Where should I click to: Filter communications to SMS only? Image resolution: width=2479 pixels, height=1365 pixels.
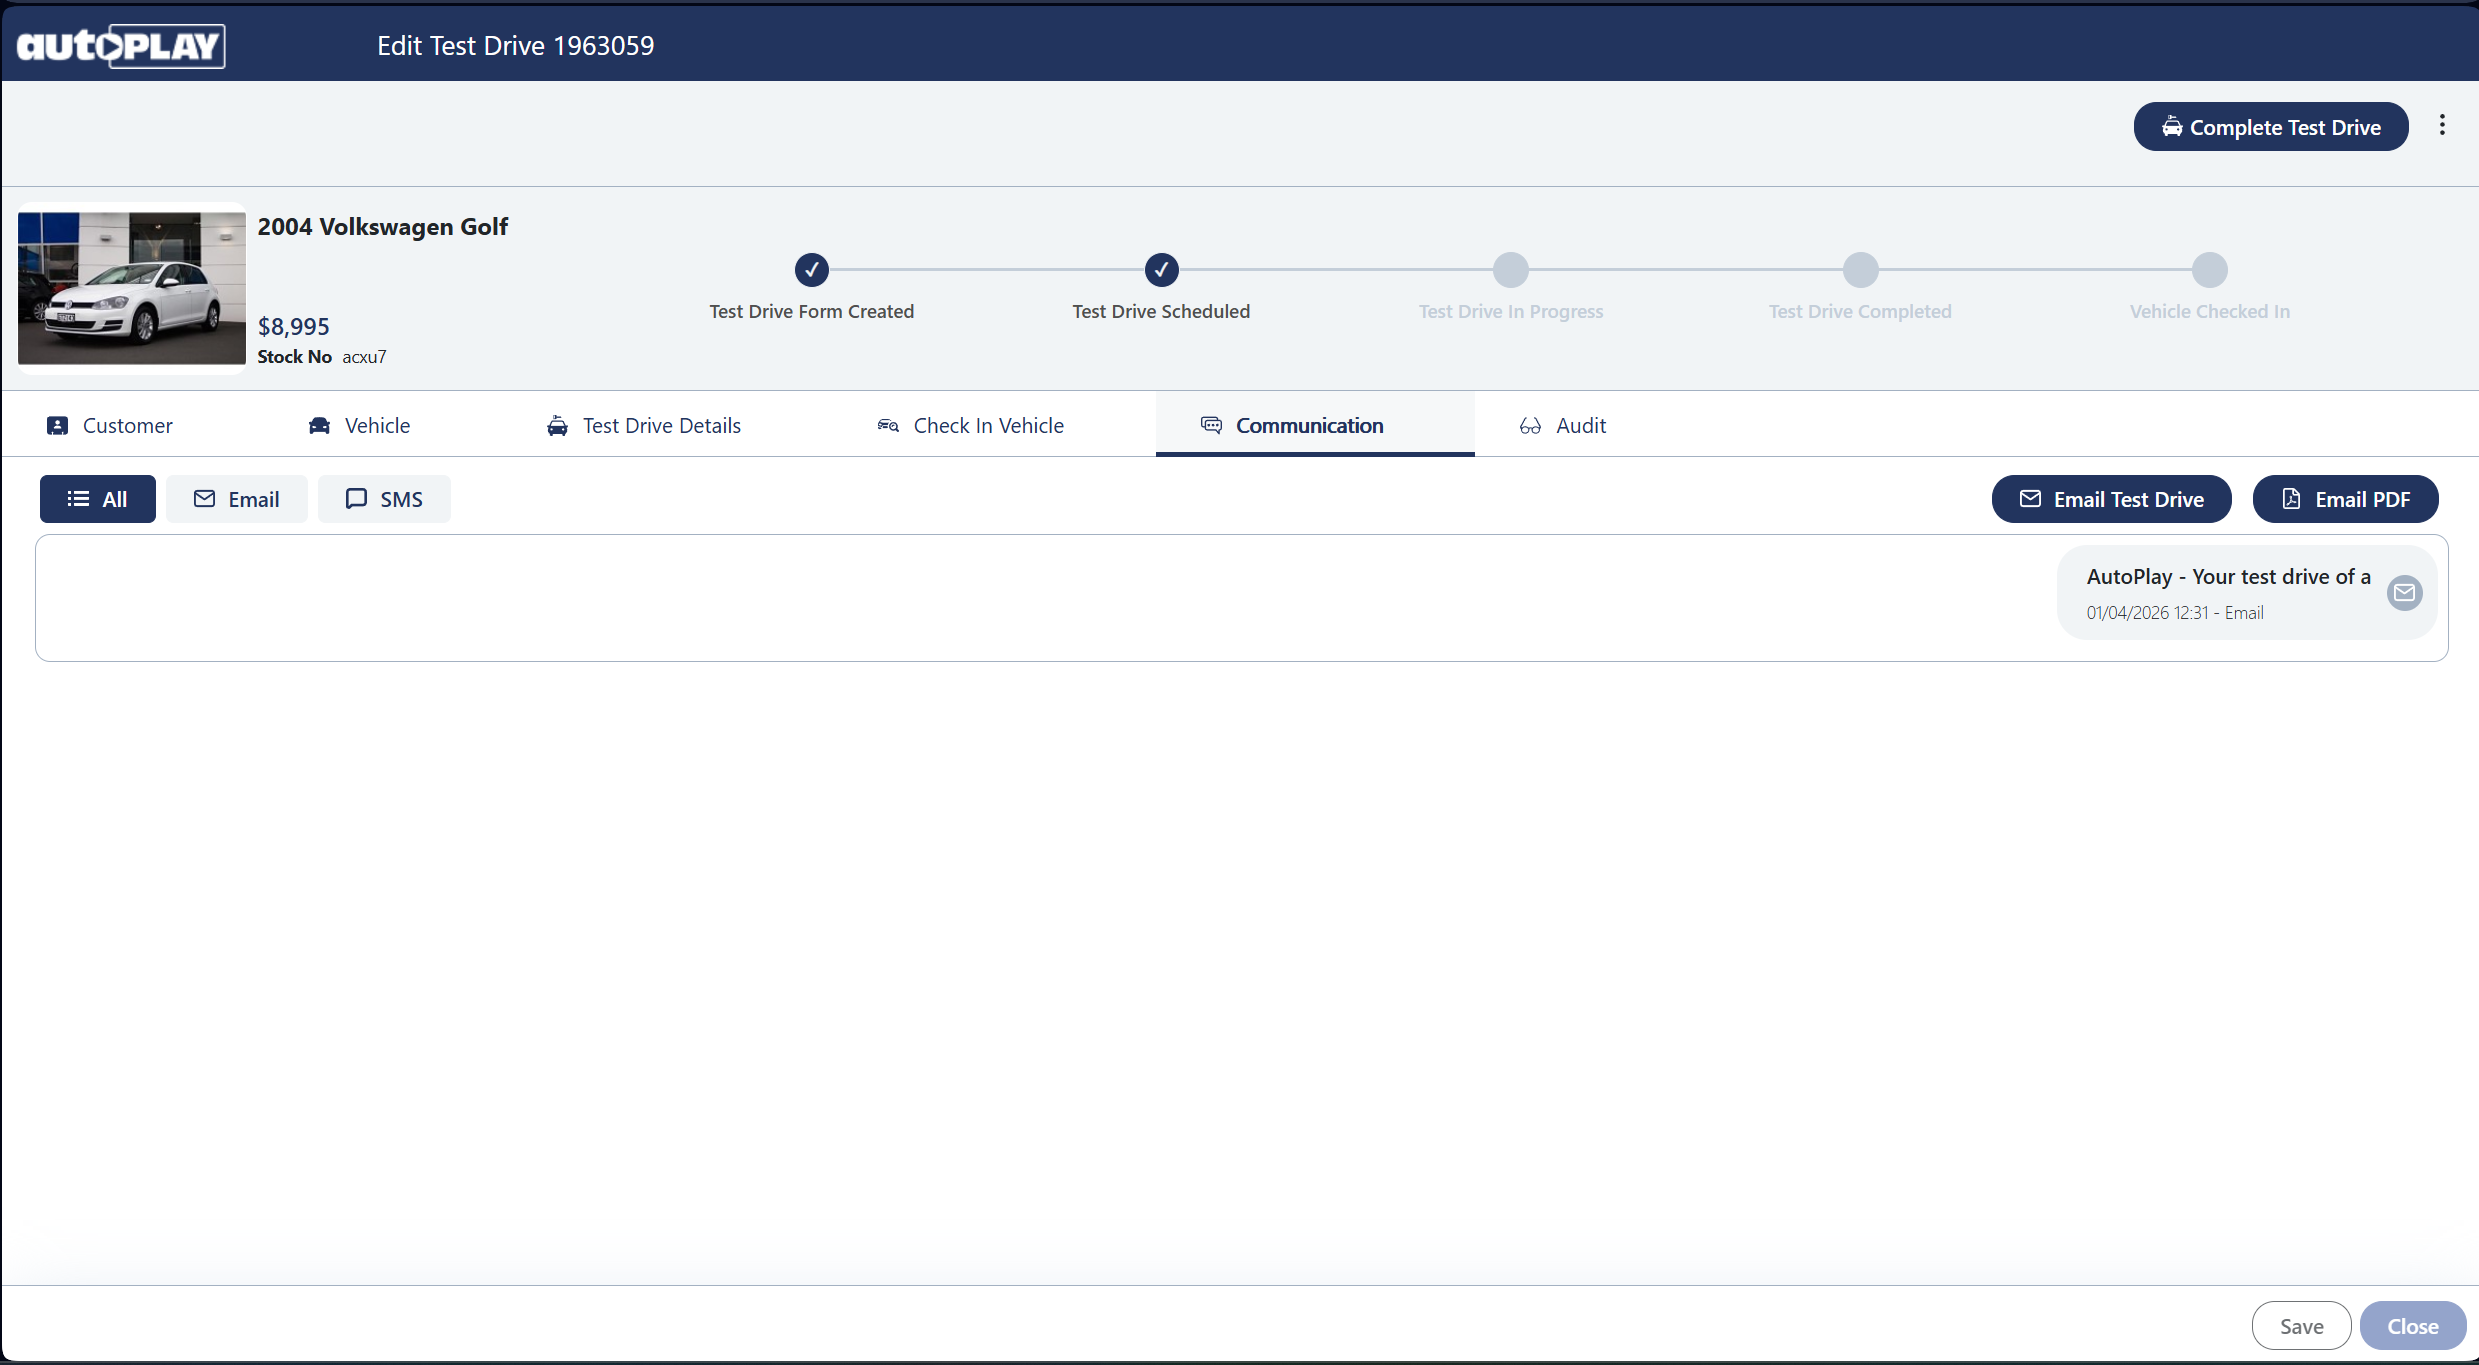pos(384,499)
